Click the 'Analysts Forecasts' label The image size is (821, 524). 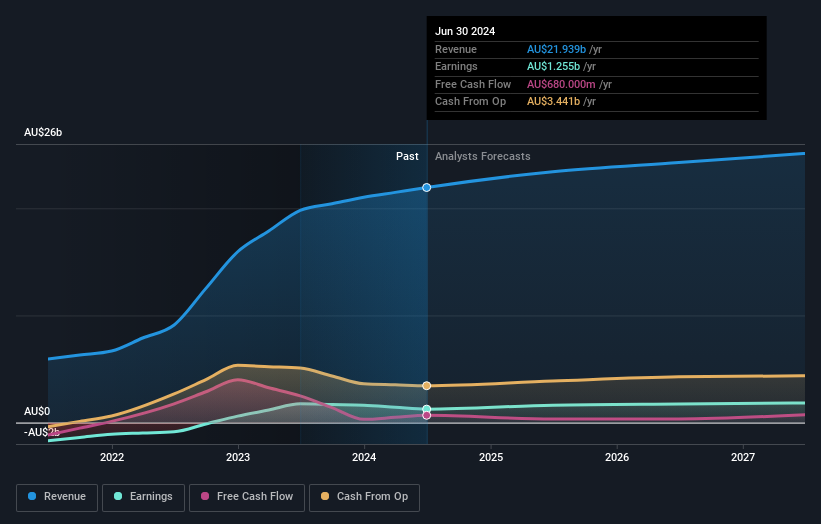click(x=482, y=156)
